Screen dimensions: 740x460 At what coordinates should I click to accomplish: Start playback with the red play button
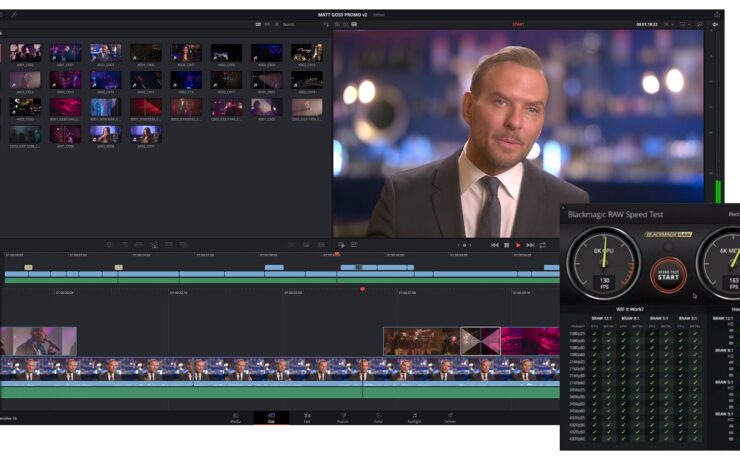point(518,245)
